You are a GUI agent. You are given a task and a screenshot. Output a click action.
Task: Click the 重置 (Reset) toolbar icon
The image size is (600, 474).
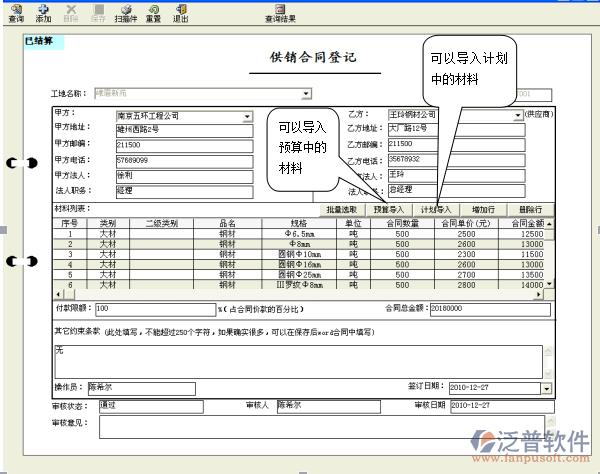[x=153, y=13]
